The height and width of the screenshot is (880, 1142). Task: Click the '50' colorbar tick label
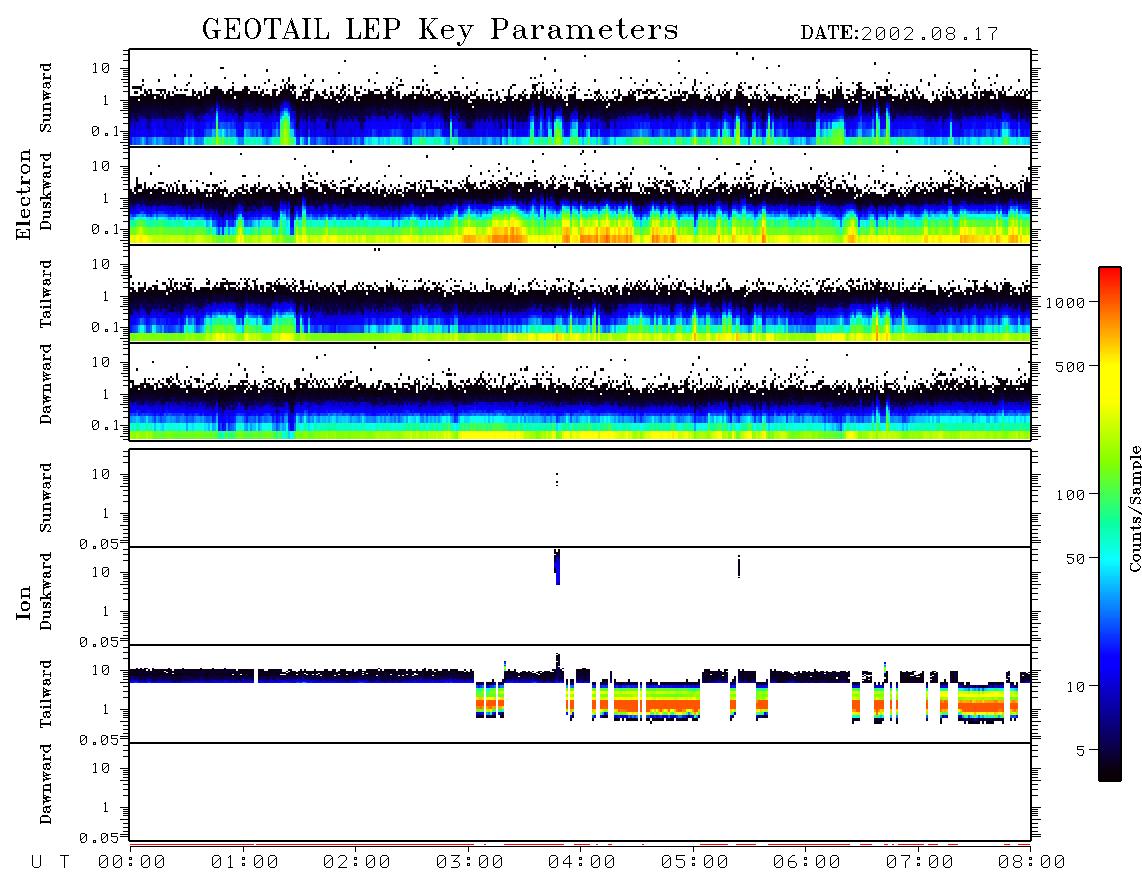(1075, 559)
